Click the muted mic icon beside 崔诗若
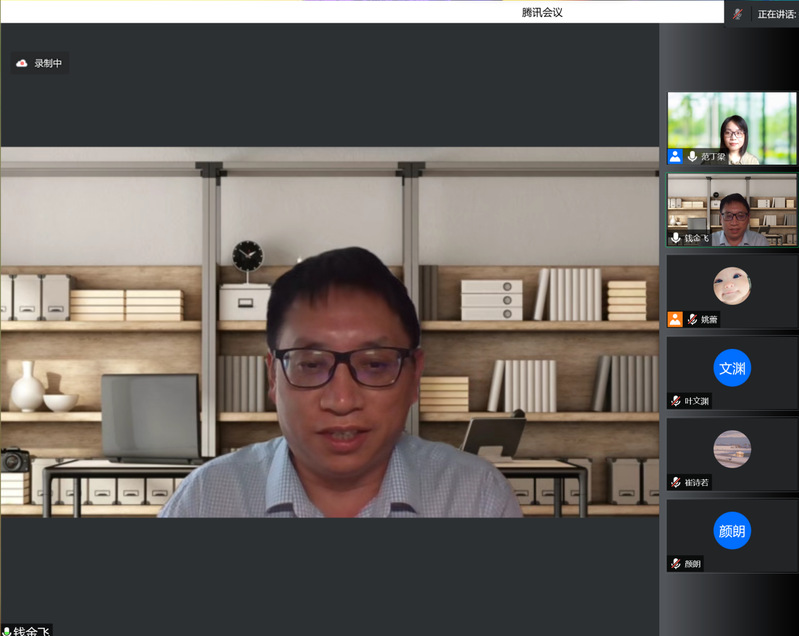Viewport: 799px width, 636px height. pyautogui.click(x=676, y=482)
